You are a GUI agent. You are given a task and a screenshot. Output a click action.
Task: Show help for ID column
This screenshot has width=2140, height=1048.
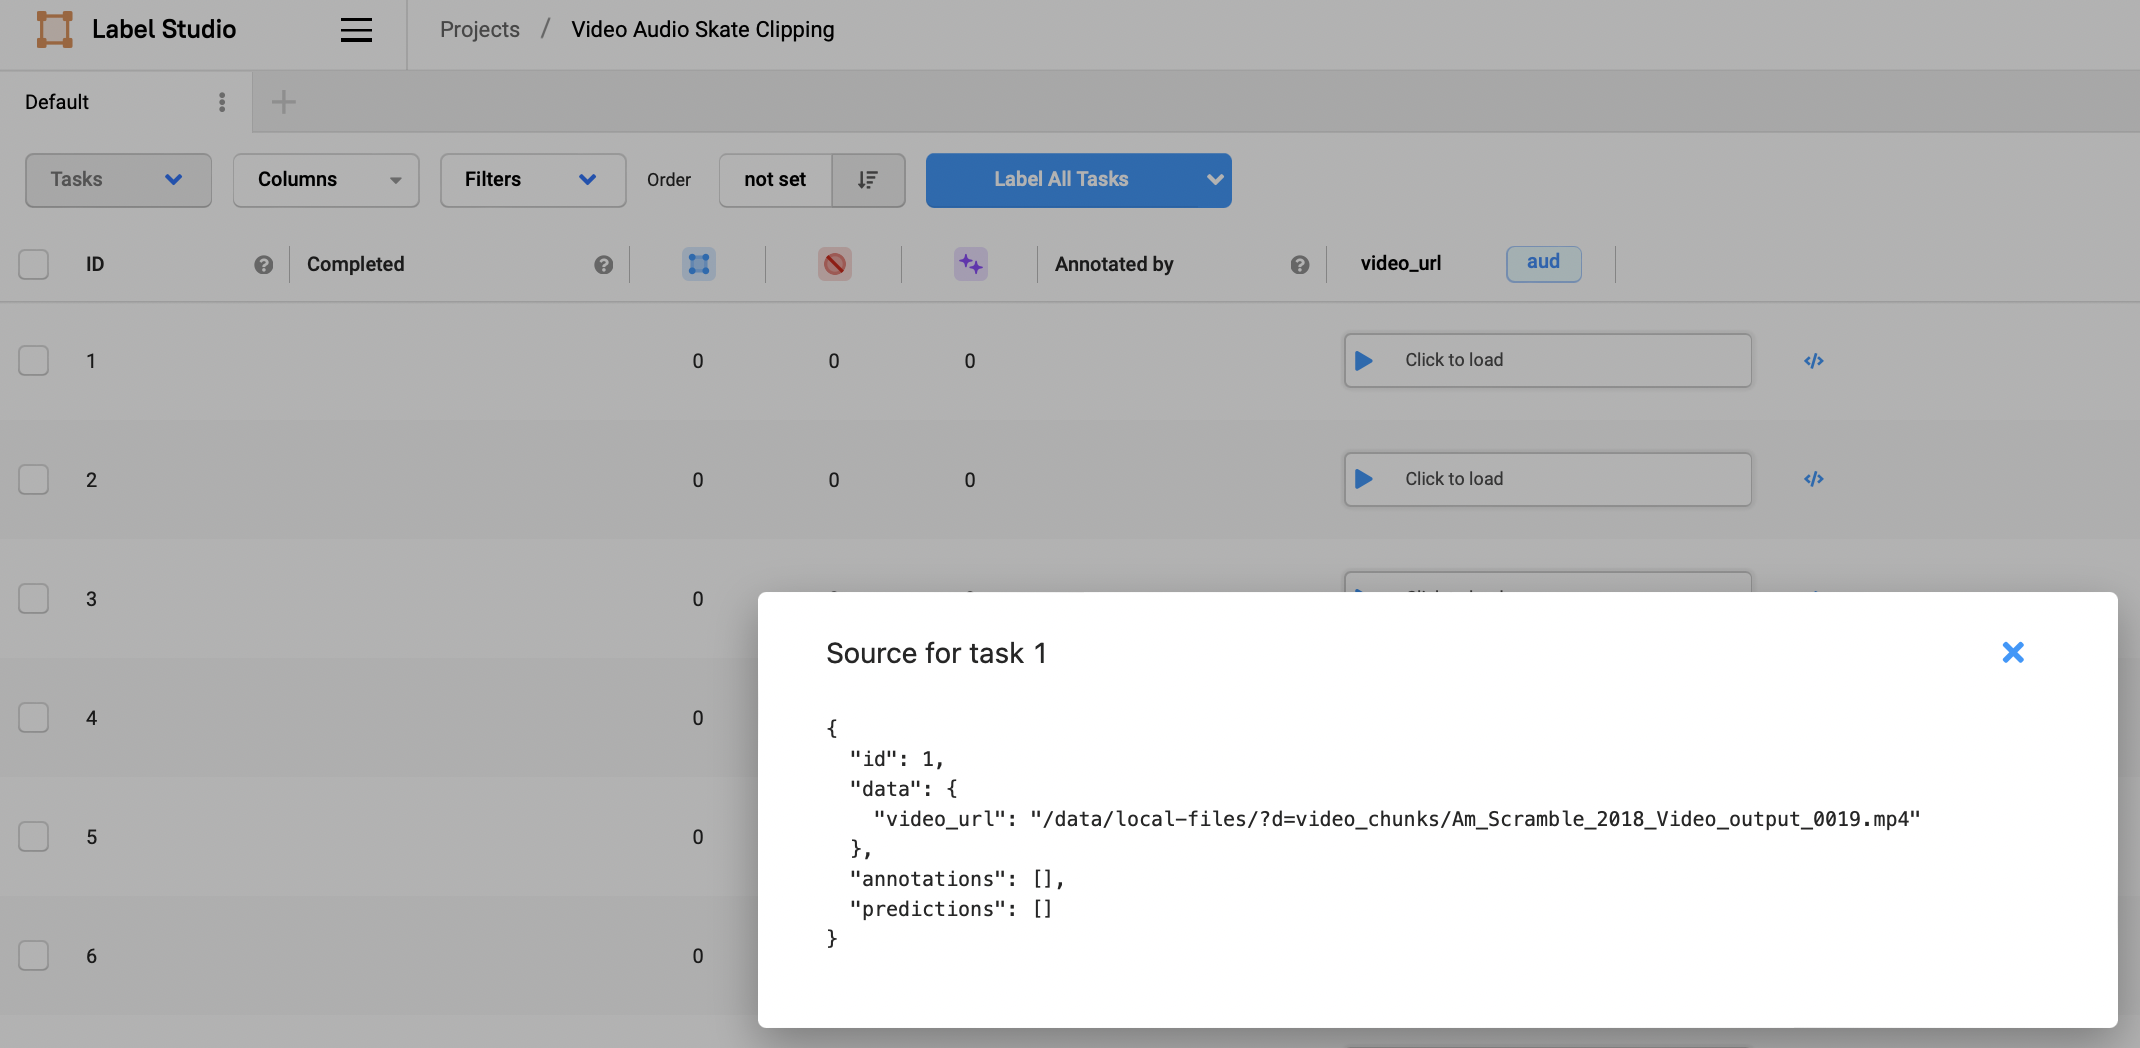click(264, 265)
